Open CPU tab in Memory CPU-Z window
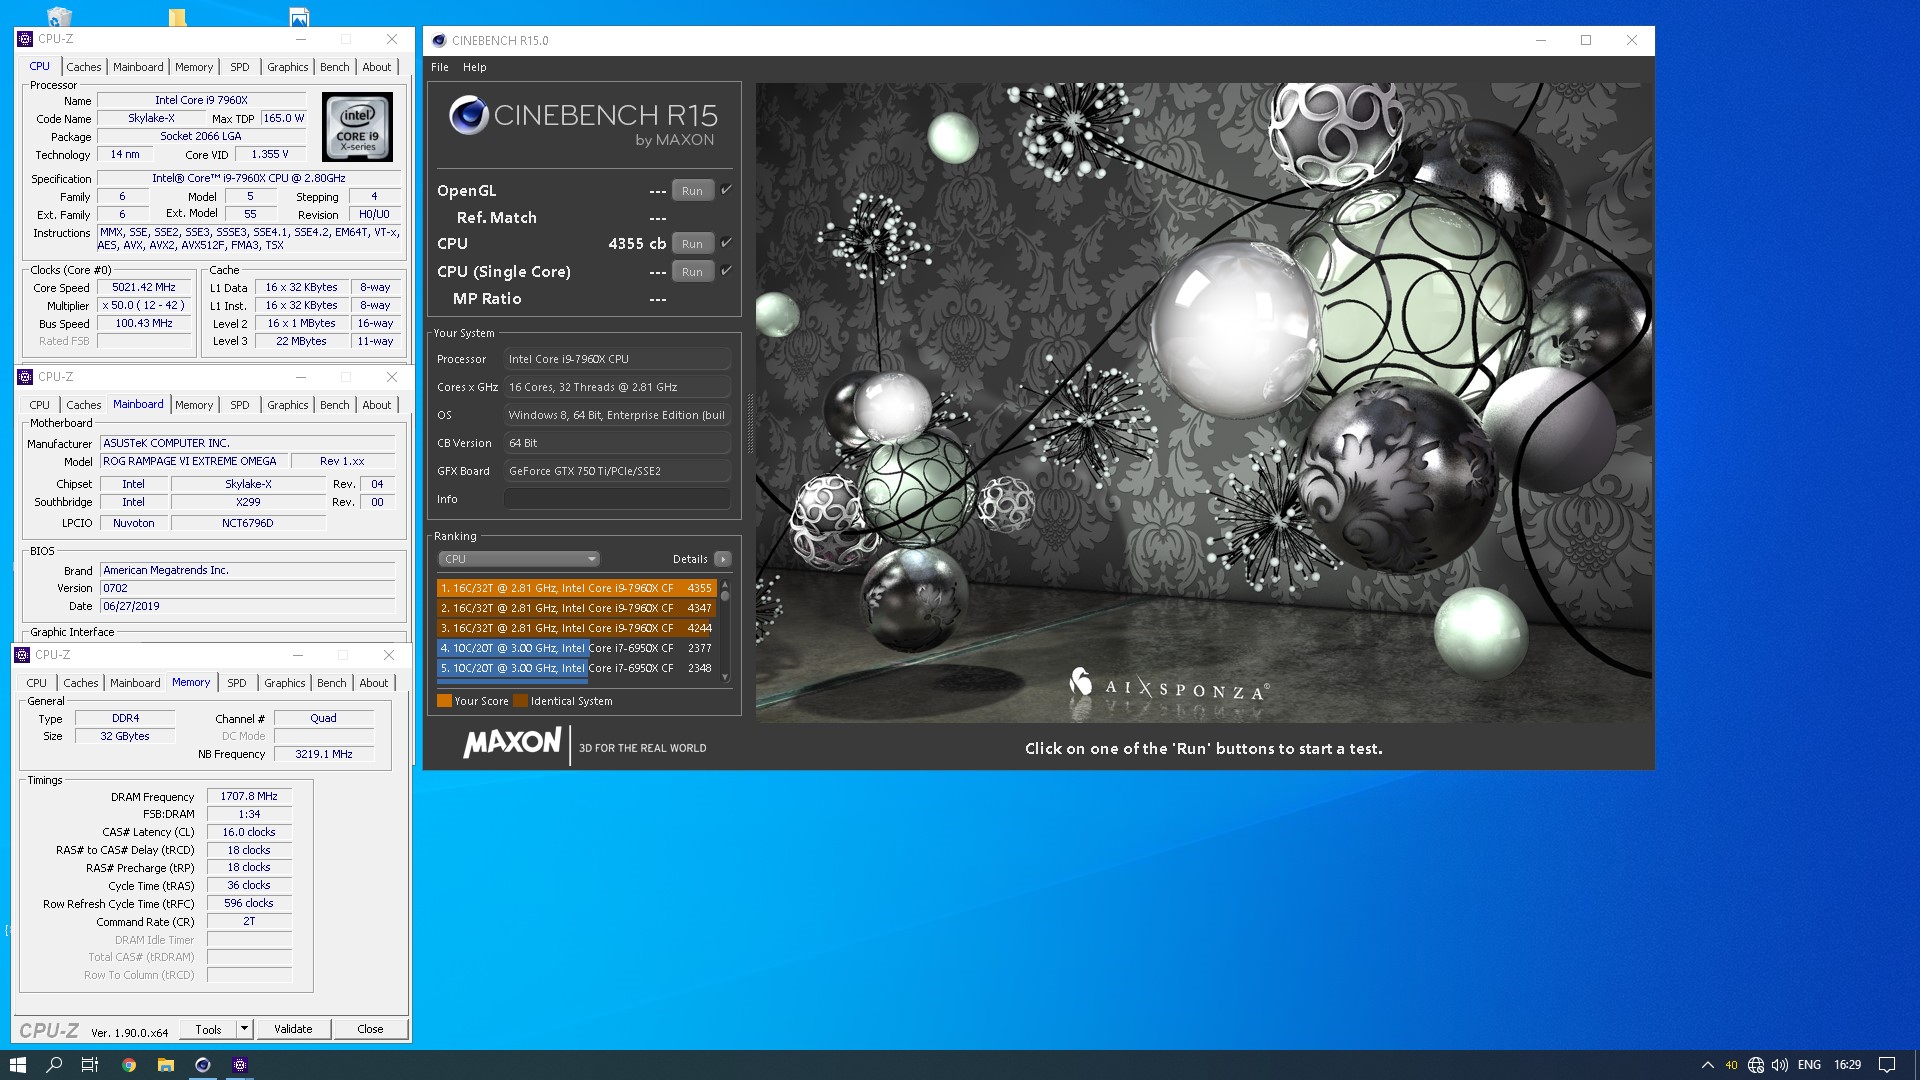The width and height of the screenshot is (1920, 1080). tap(37, 683)
